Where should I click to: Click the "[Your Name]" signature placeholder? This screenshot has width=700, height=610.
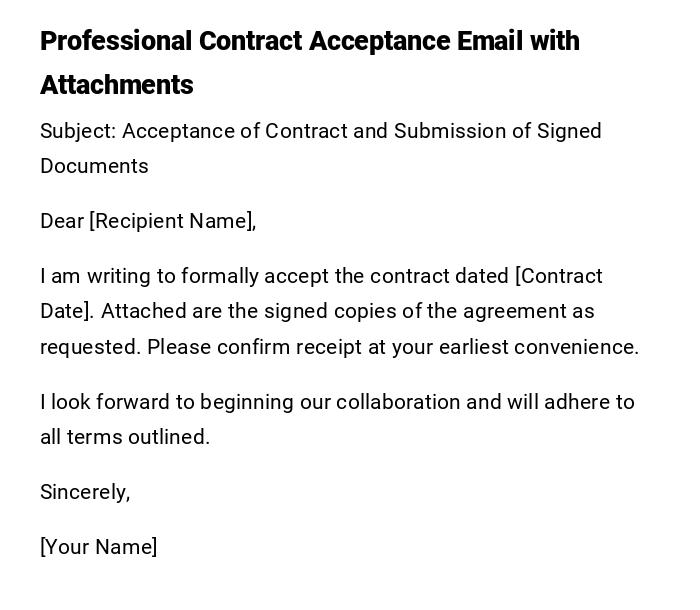coord(98,548)
